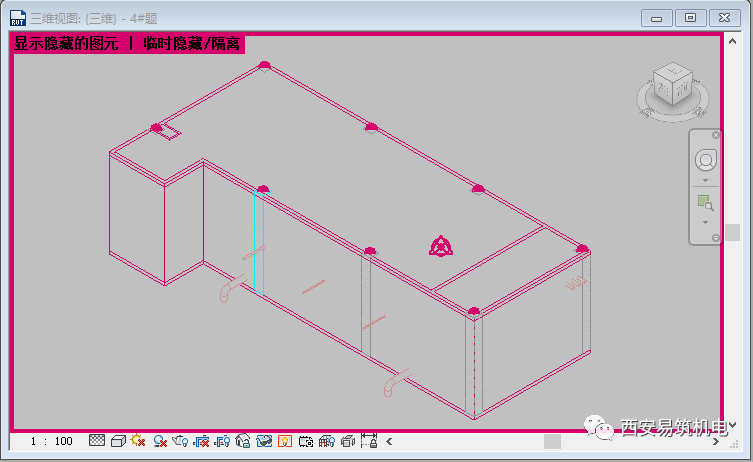Minimize the 3D view window

point(656,18)
